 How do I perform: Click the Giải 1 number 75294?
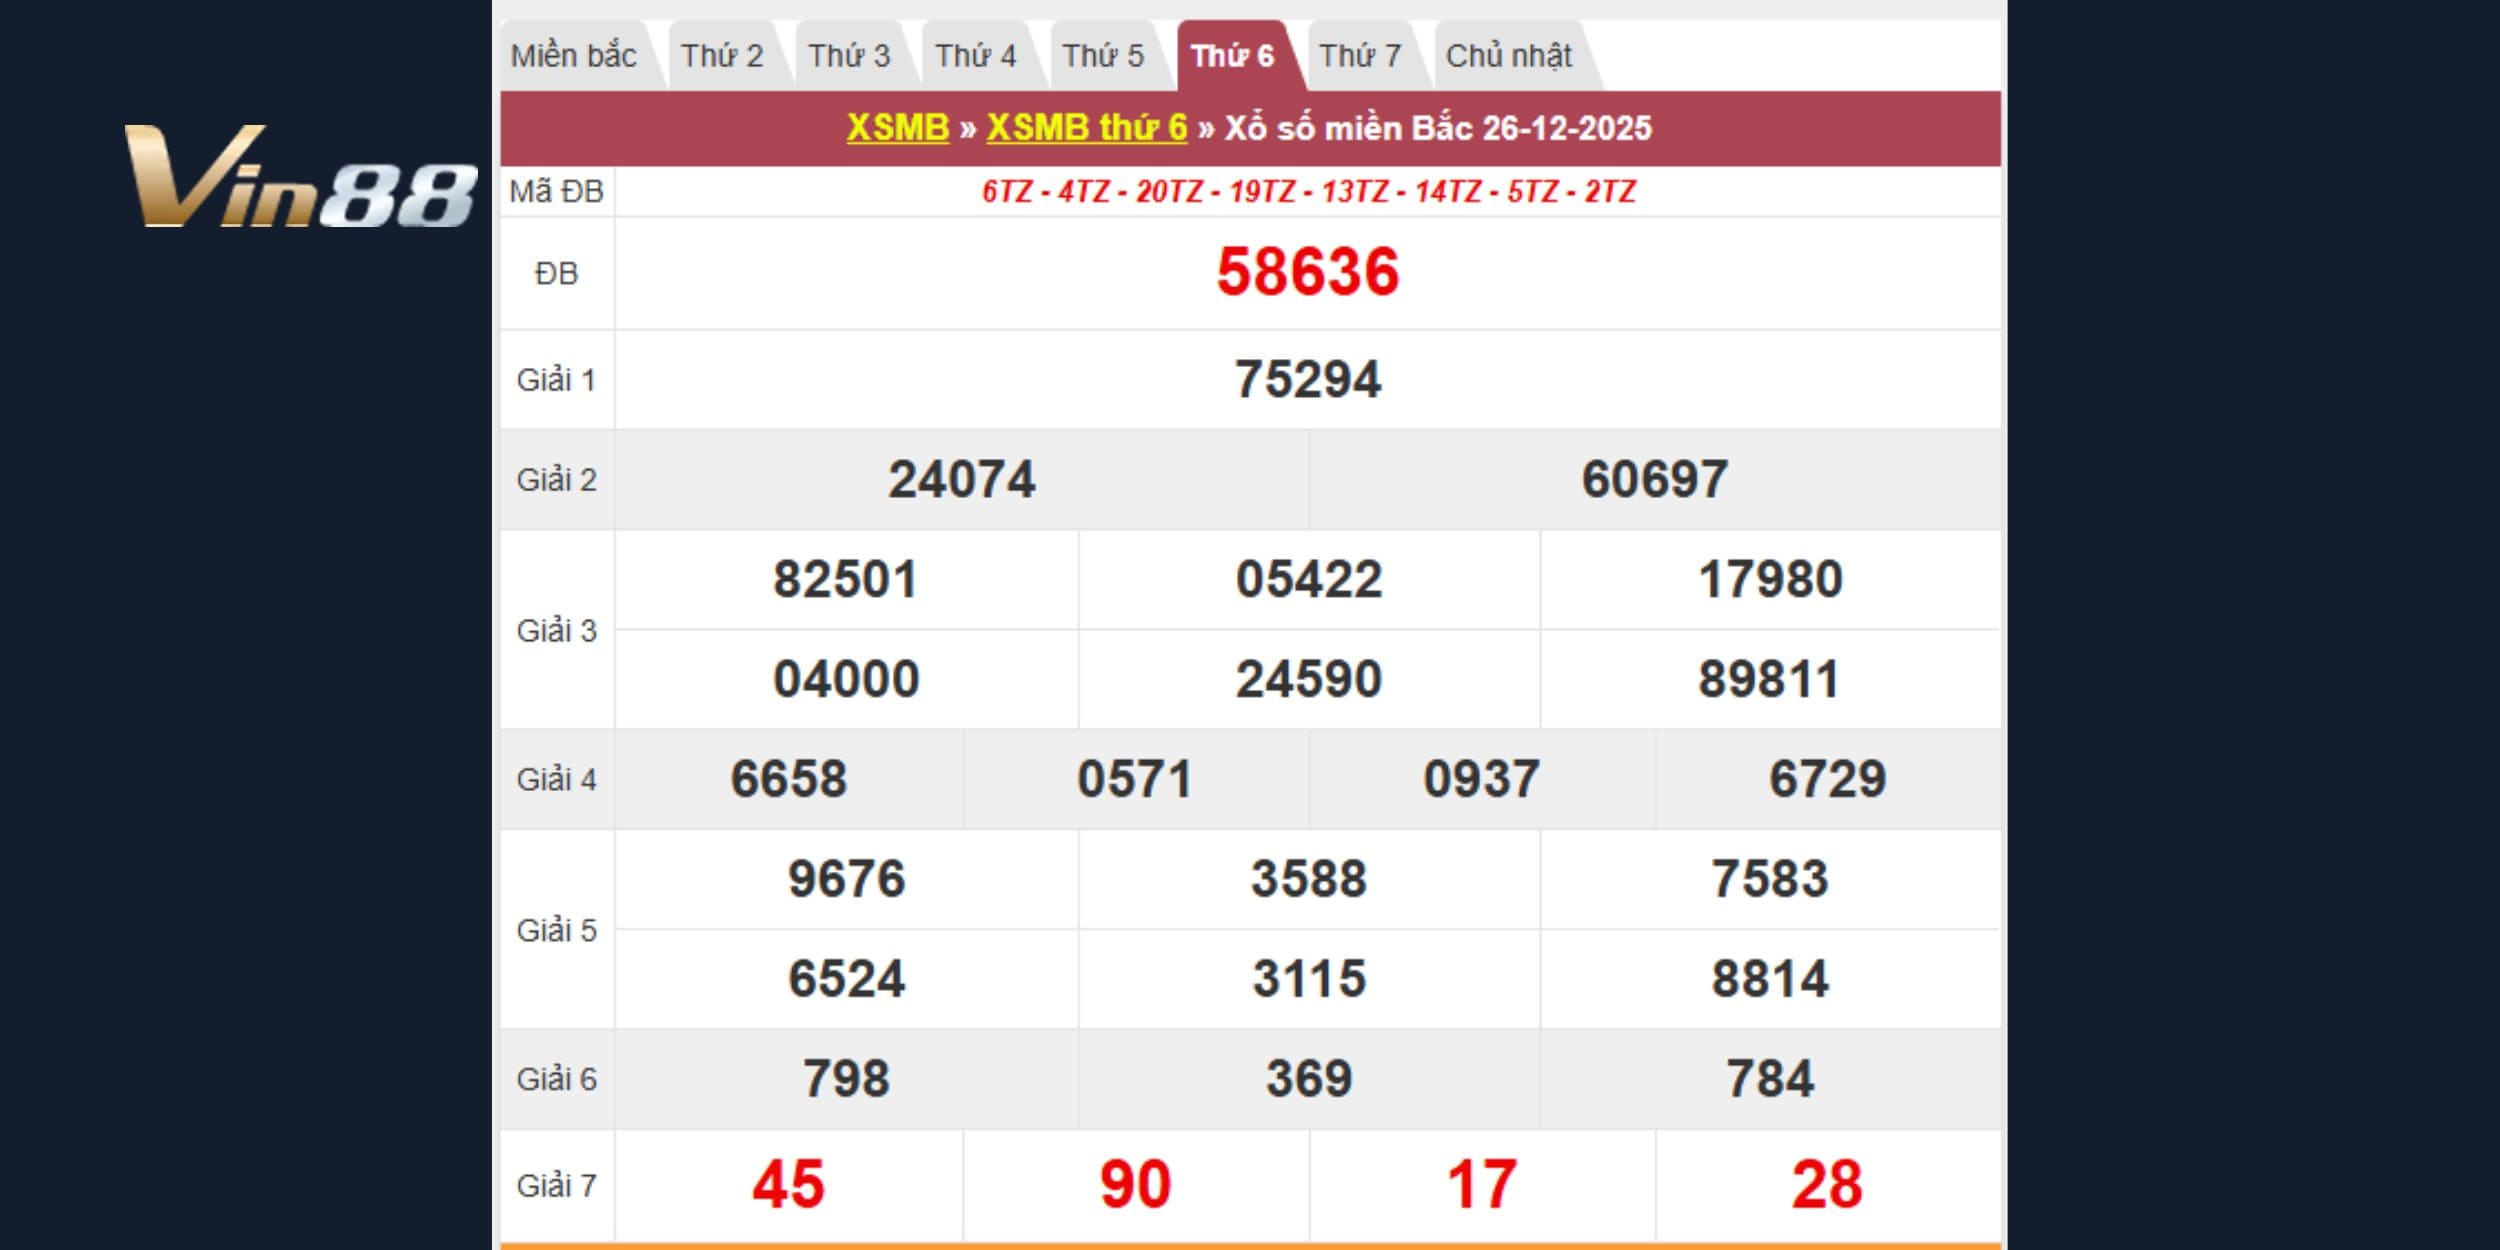tap(1307, 380)
